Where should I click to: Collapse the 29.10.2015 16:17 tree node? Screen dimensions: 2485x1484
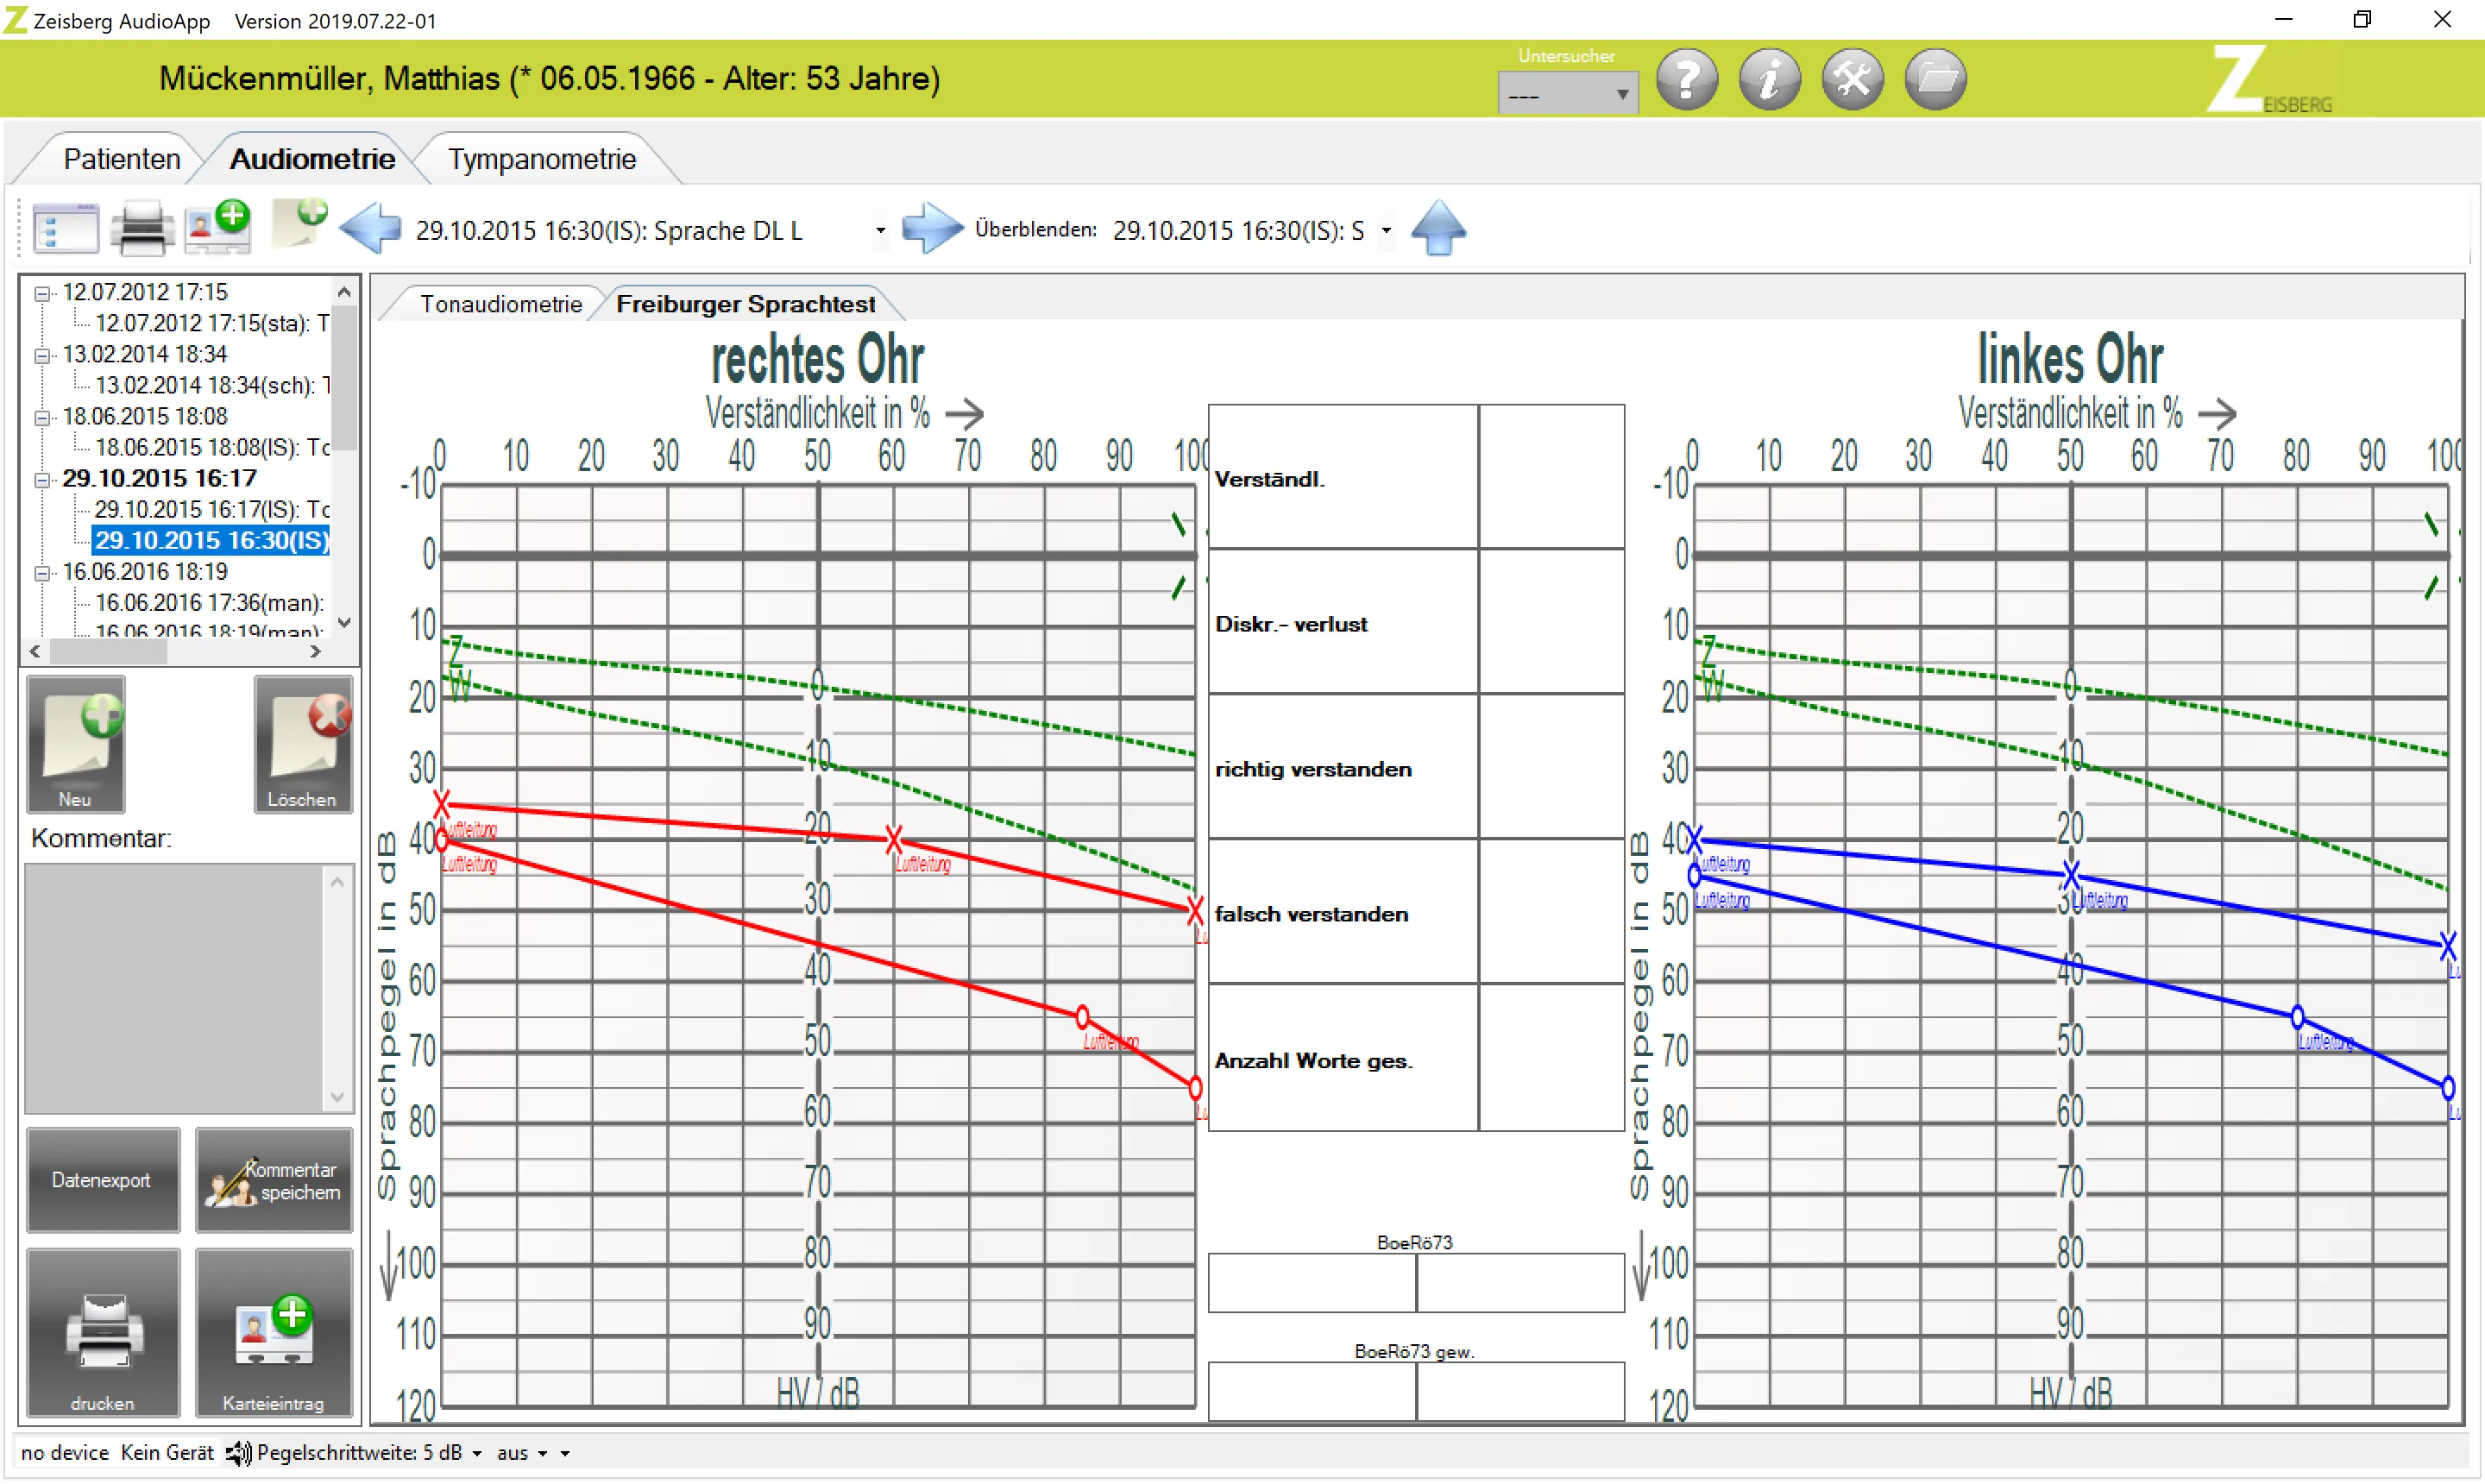(42, 479)
